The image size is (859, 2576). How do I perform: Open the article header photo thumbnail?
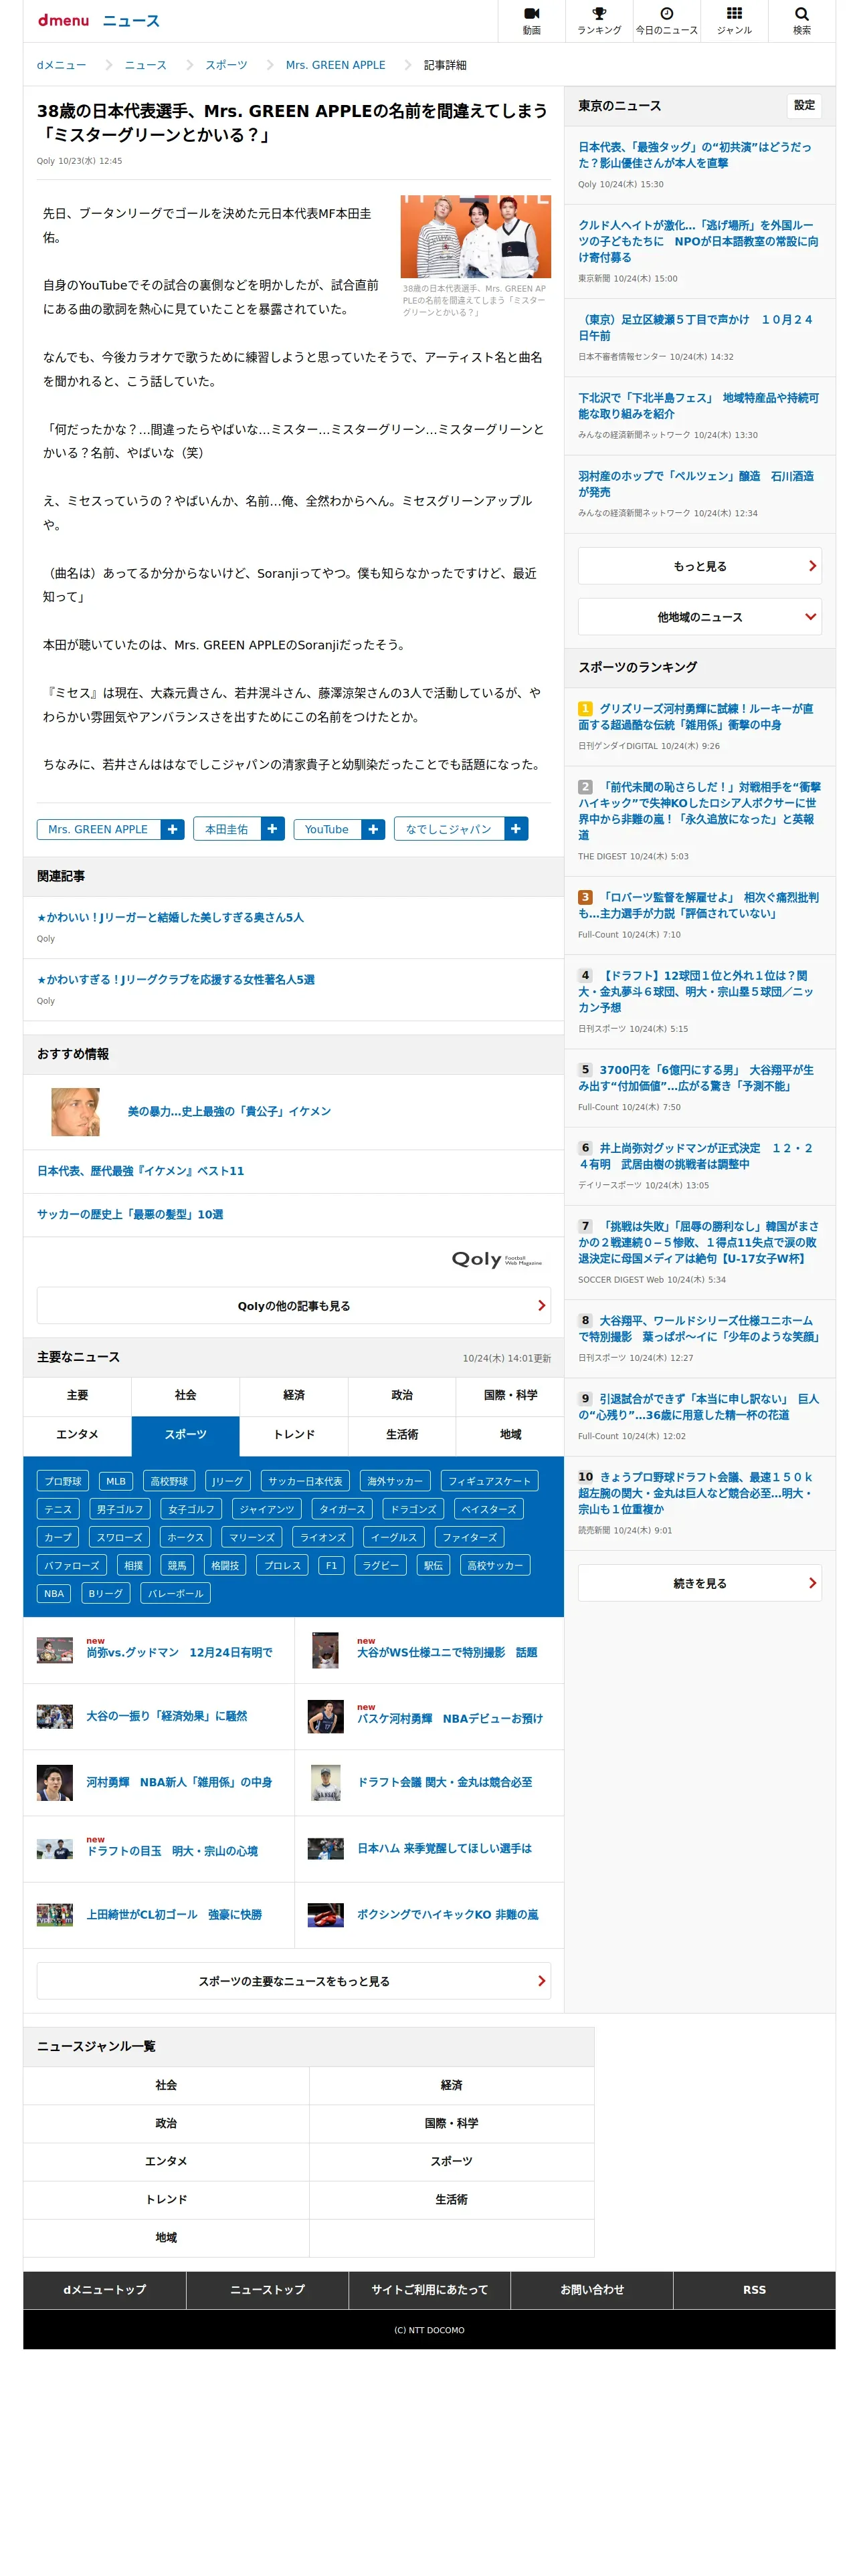[475, 236]
